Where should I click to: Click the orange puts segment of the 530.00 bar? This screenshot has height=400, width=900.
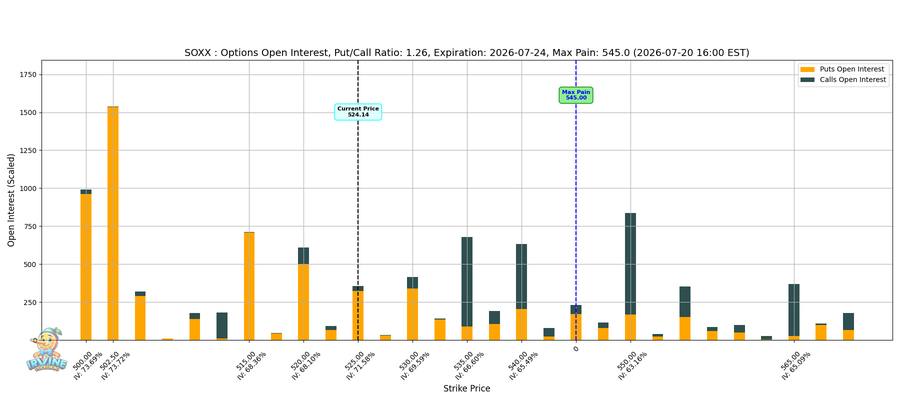click(x=412, y=314)
